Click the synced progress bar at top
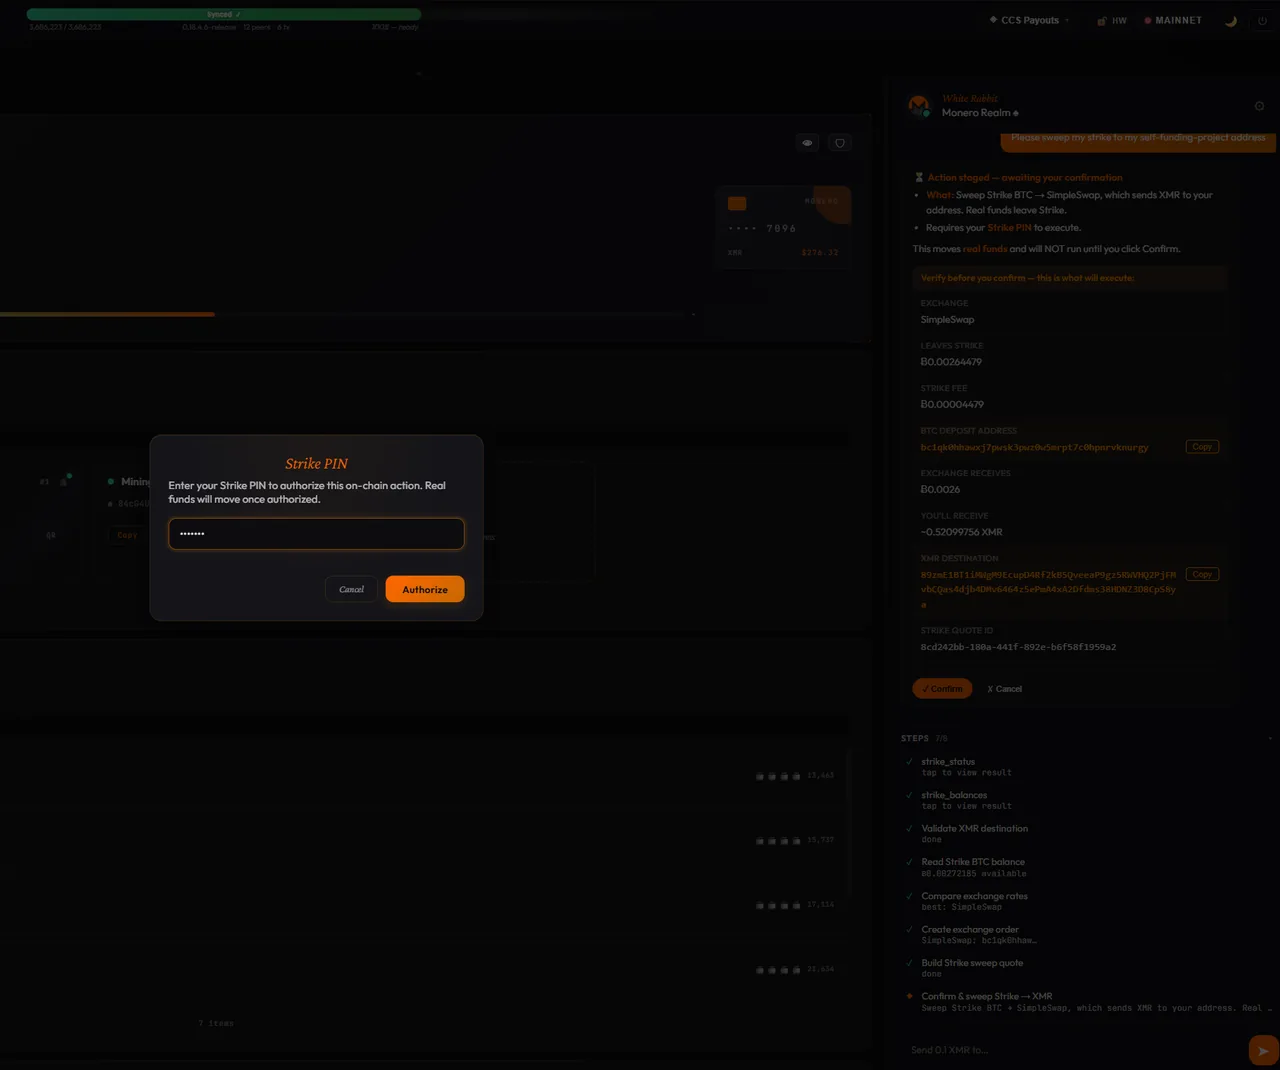1280x1070 pixels. click(x=224, y=14)
